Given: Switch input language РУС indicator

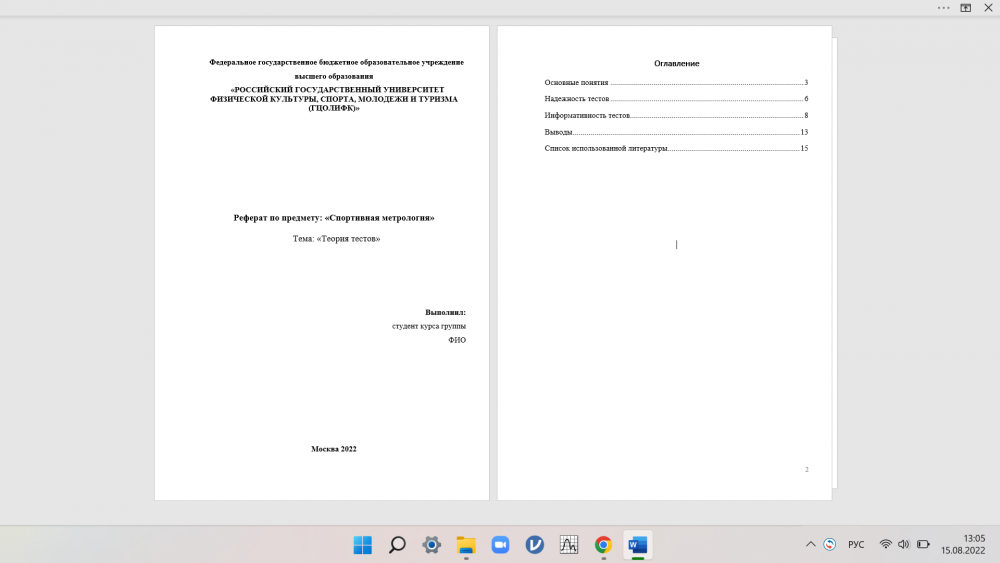Looking at the screenshot, I should pos(856,545).
